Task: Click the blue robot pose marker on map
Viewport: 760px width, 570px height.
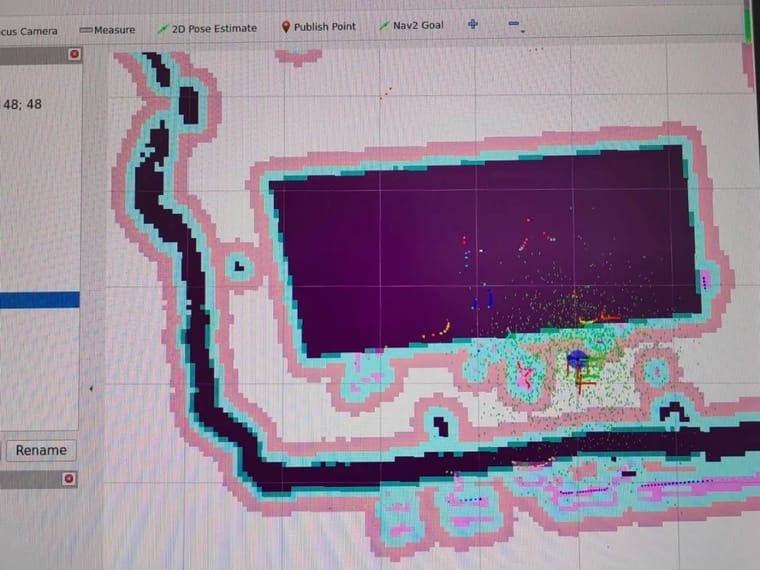Action: pyautogui.click(x=576, y=358)
